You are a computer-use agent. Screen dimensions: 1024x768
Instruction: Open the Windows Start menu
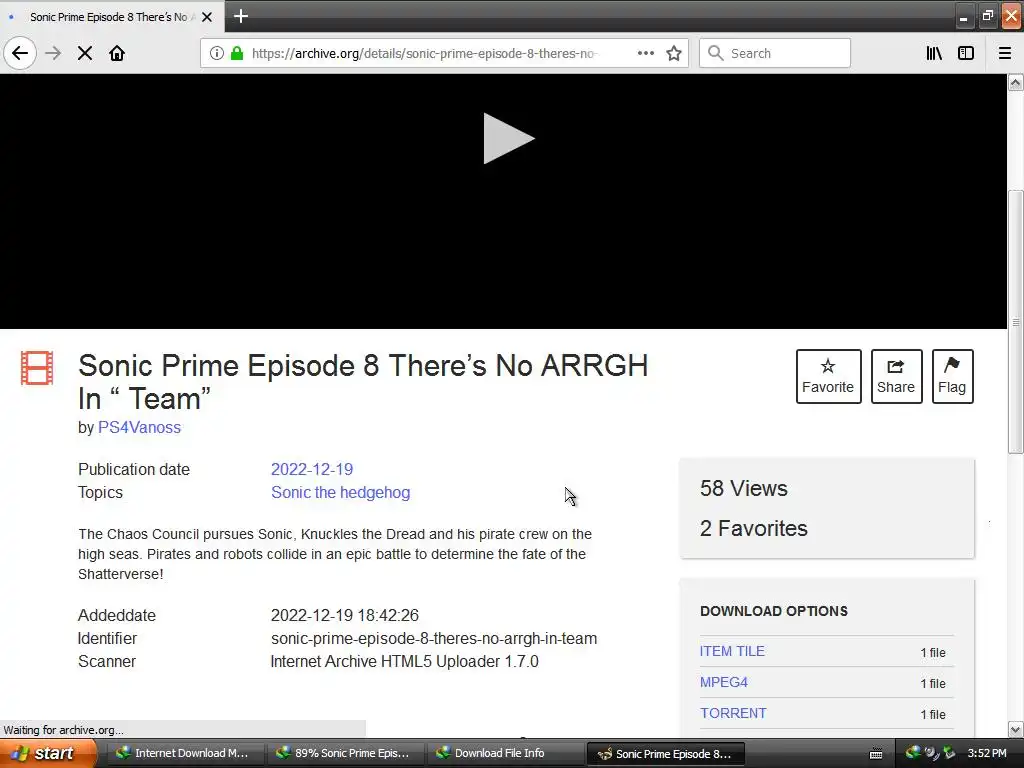(48, 753)
